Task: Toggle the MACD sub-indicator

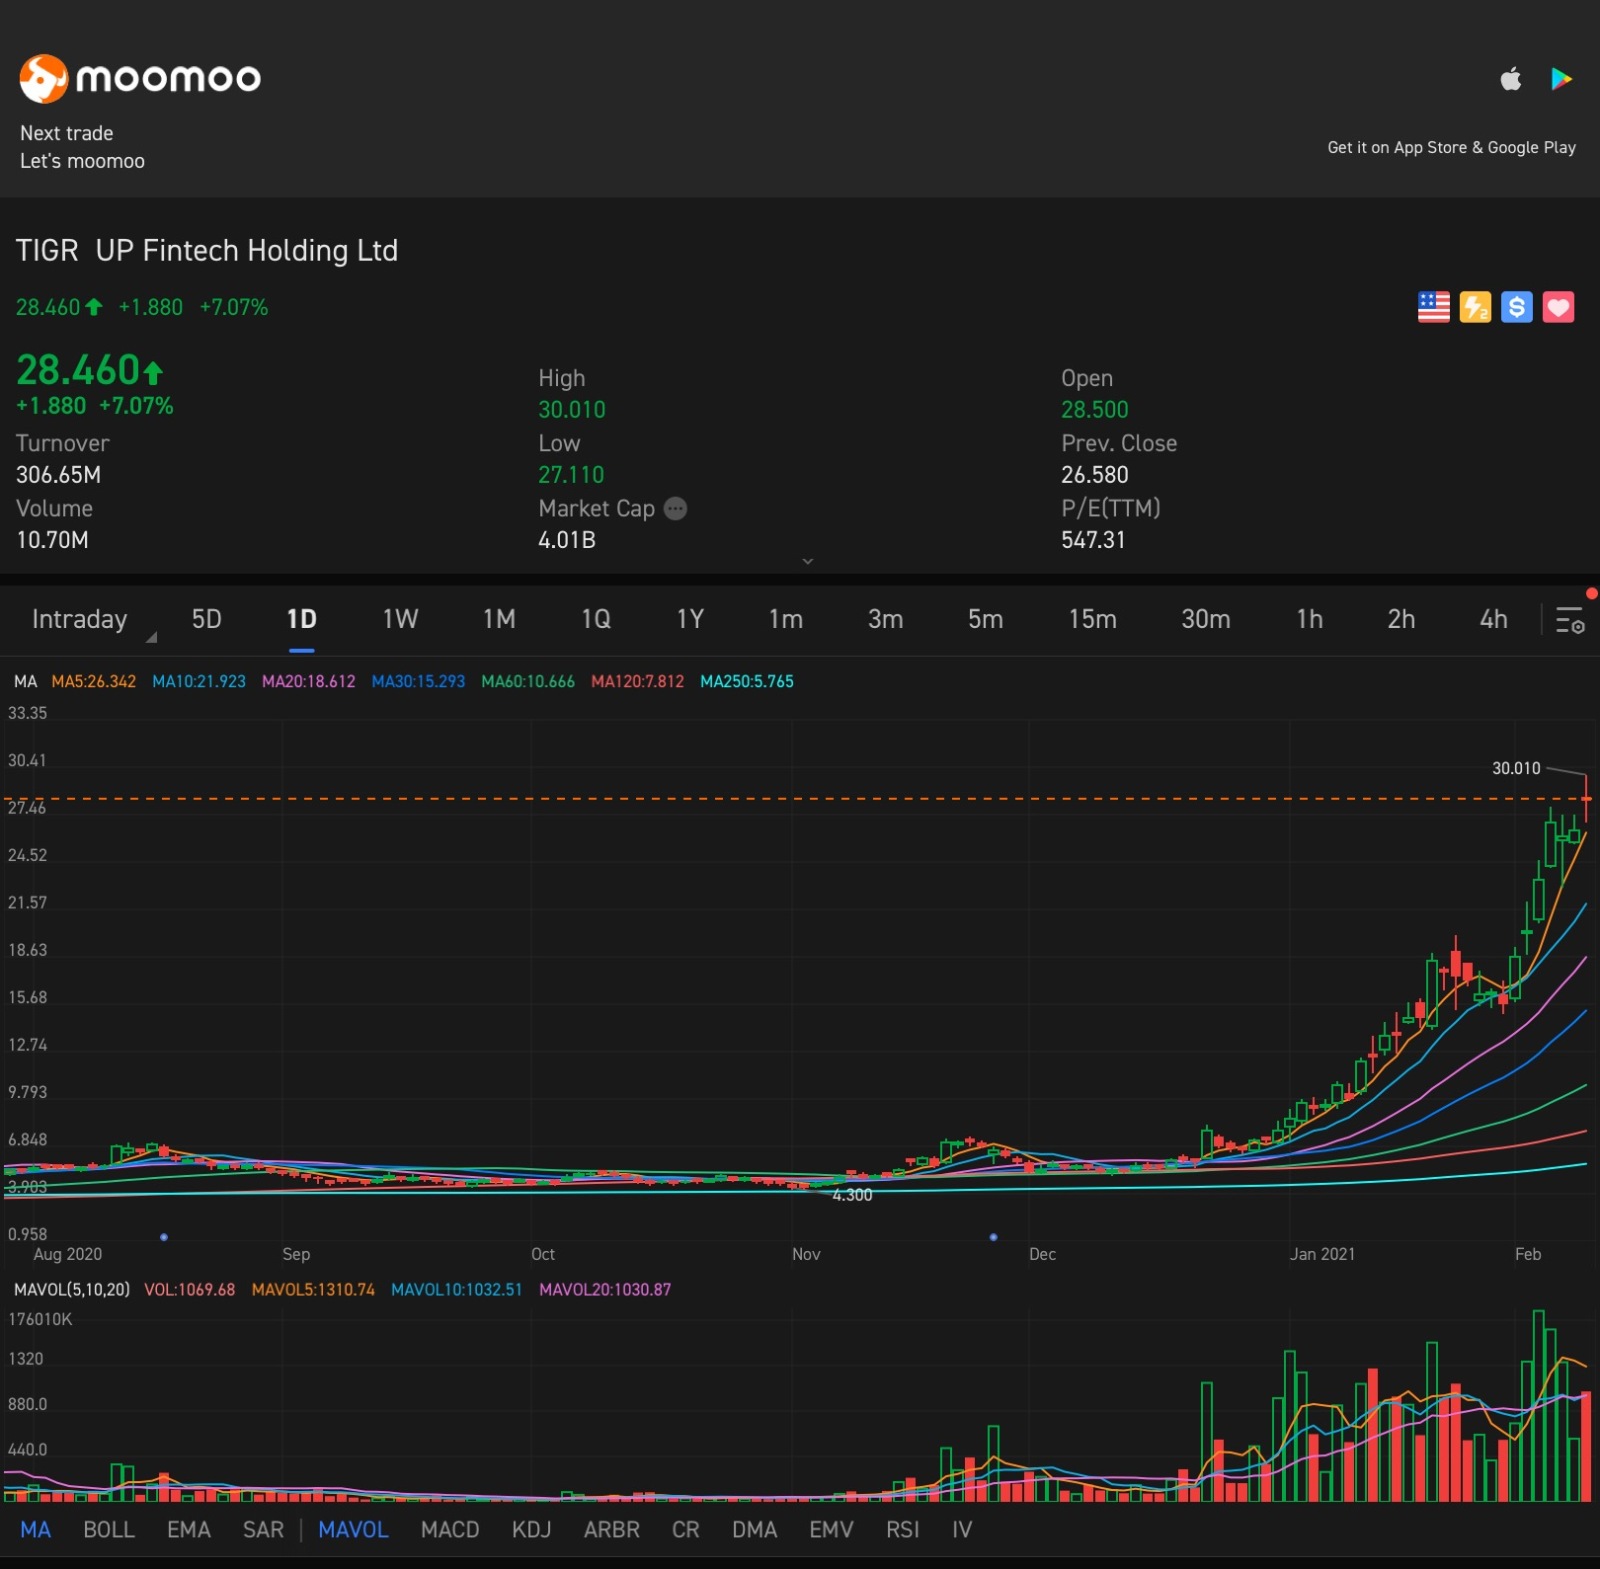Action: click(x=450, y=1529)
